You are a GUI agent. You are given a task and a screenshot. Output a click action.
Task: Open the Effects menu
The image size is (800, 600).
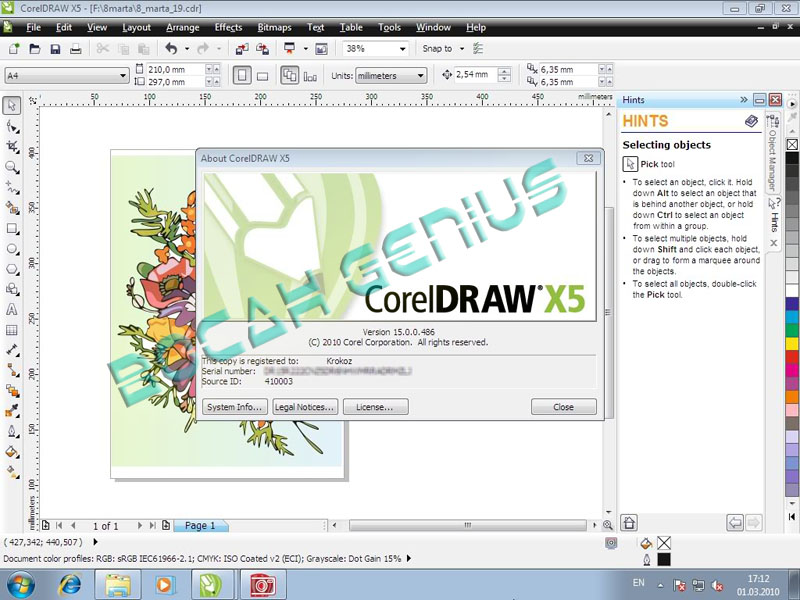coord(228,27)
